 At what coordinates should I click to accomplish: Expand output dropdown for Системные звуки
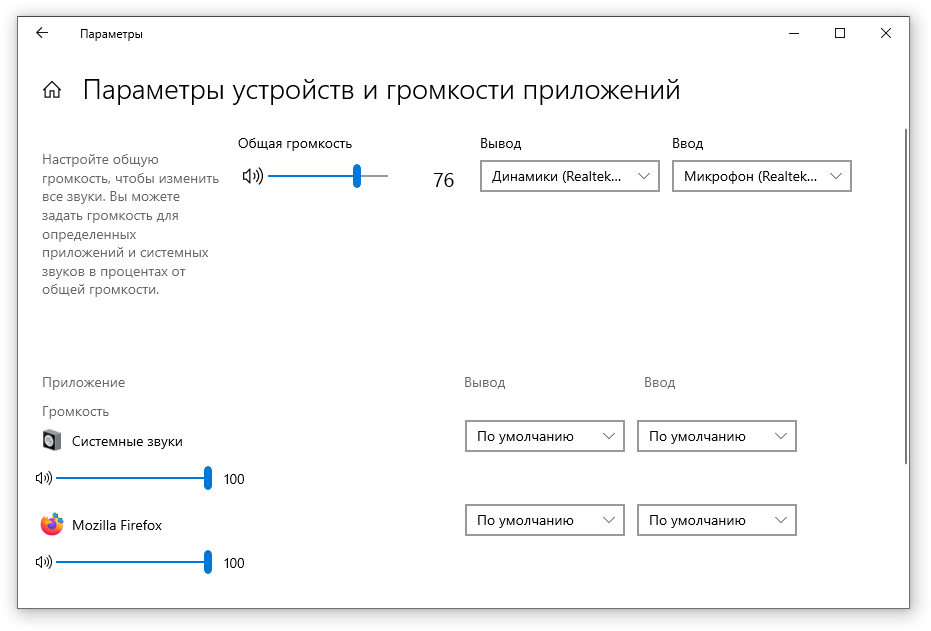(x=545, y=436)
